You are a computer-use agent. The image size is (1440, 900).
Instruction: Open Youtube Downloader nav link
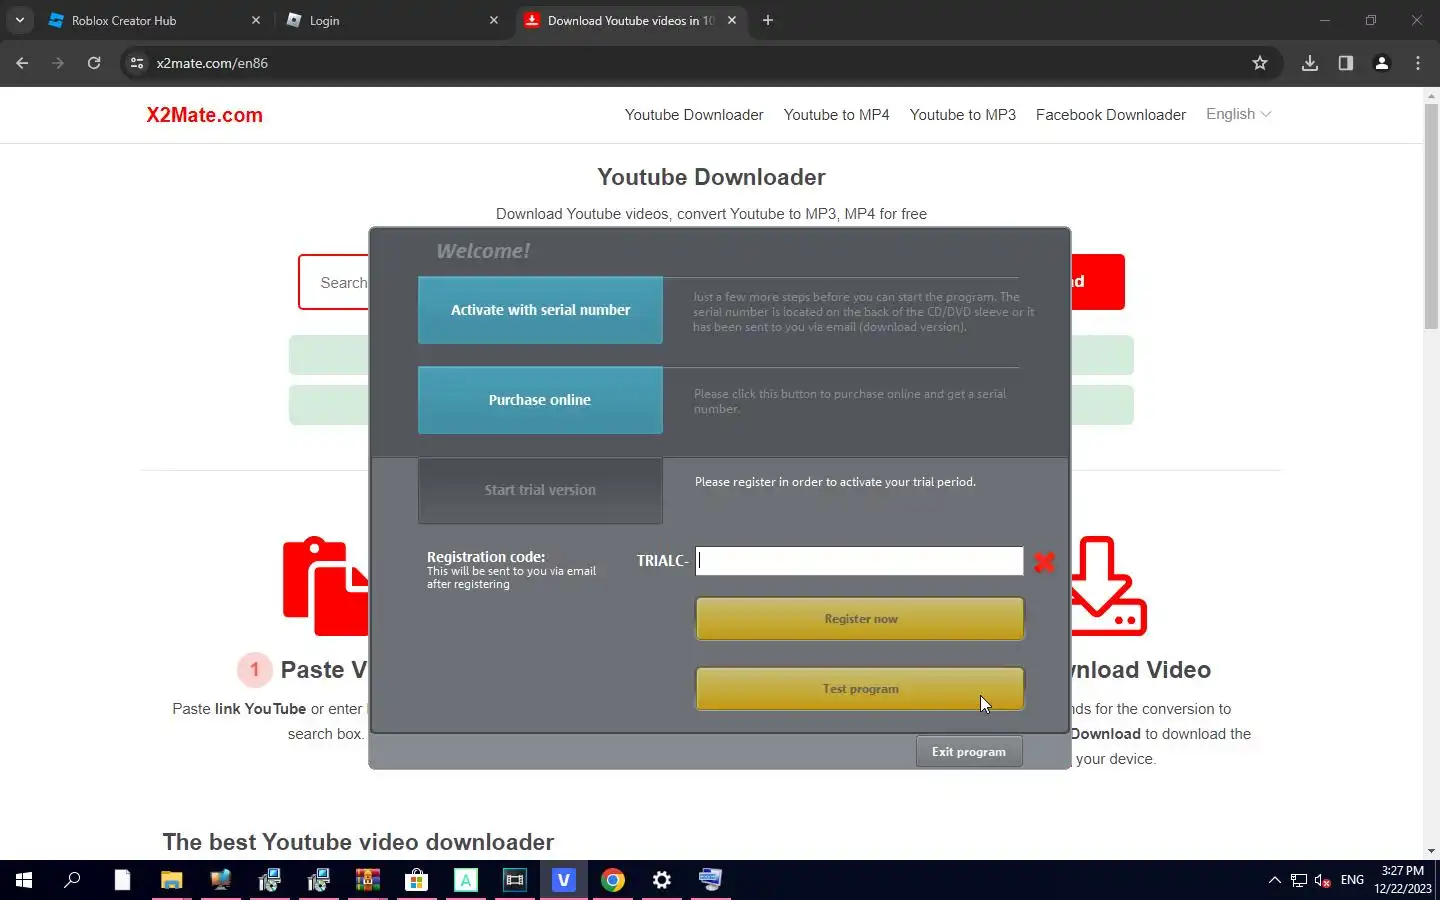click(694, 115)
